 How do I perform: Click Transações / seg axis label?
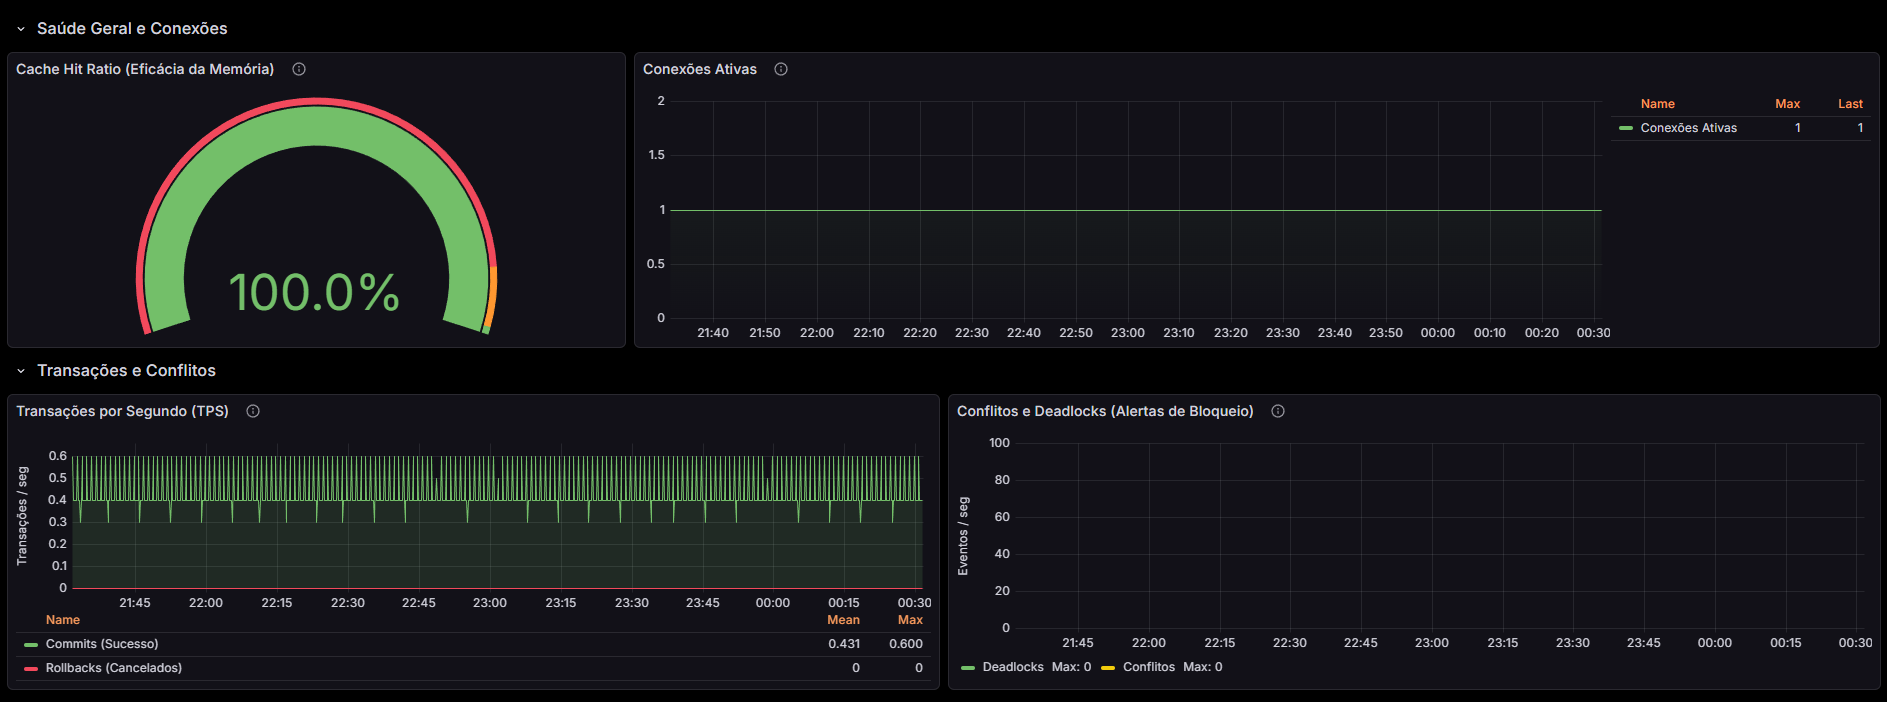tap(22, 516)
